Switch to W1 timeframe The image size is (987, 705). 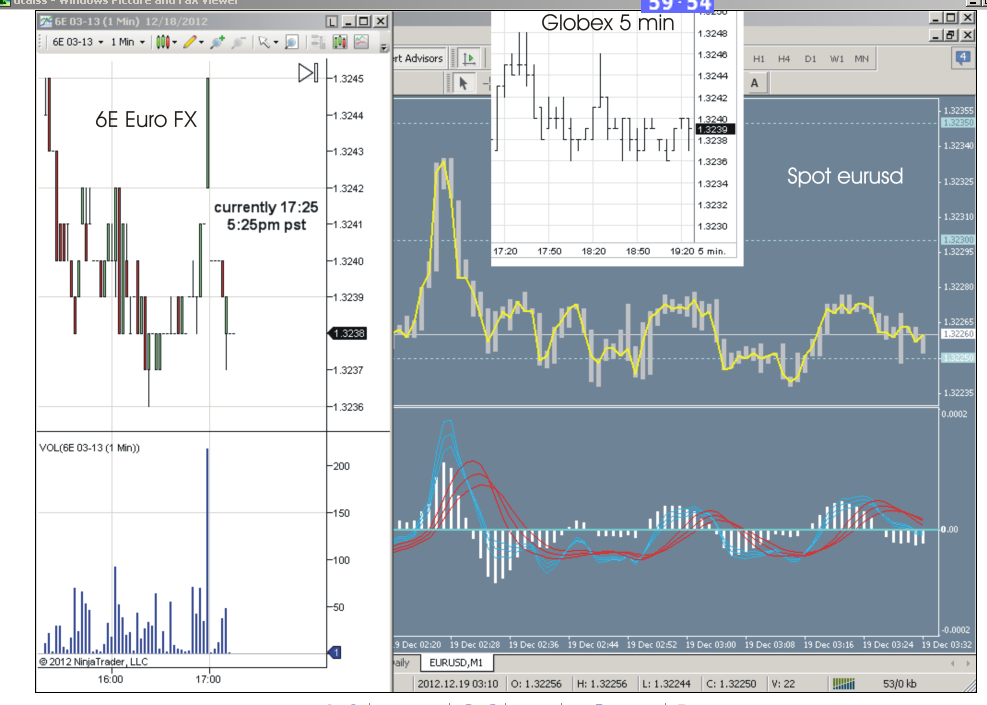[837, 59]
